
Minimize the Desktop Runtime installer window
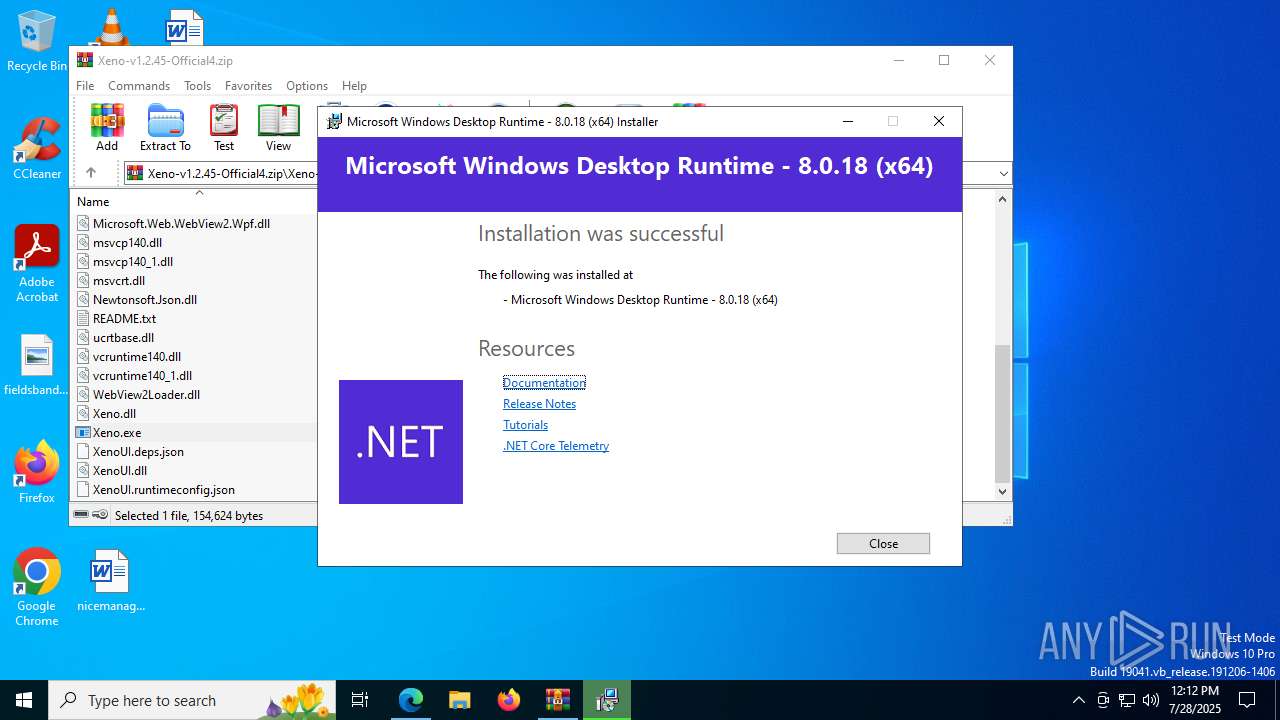click(848, 121)
